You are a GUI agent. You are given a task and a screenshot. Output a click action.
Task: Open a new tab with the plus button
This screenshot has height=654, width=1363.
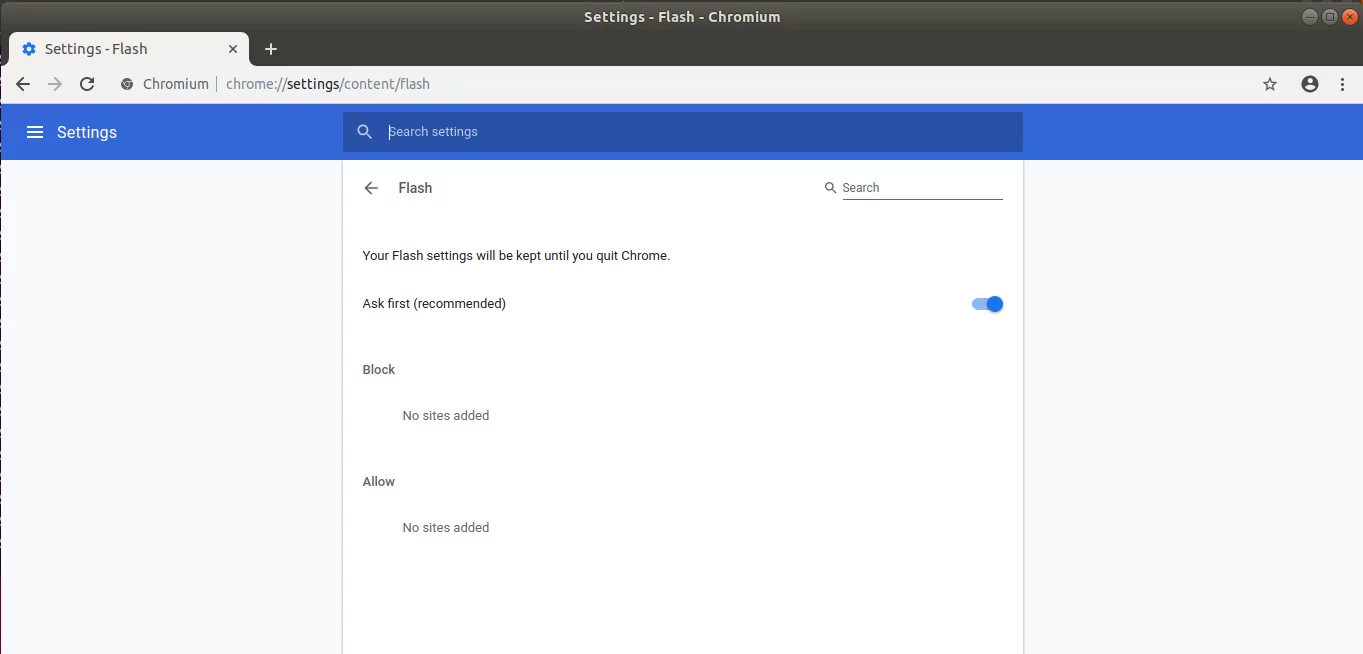pyautogui.click(x=270, y=49)
